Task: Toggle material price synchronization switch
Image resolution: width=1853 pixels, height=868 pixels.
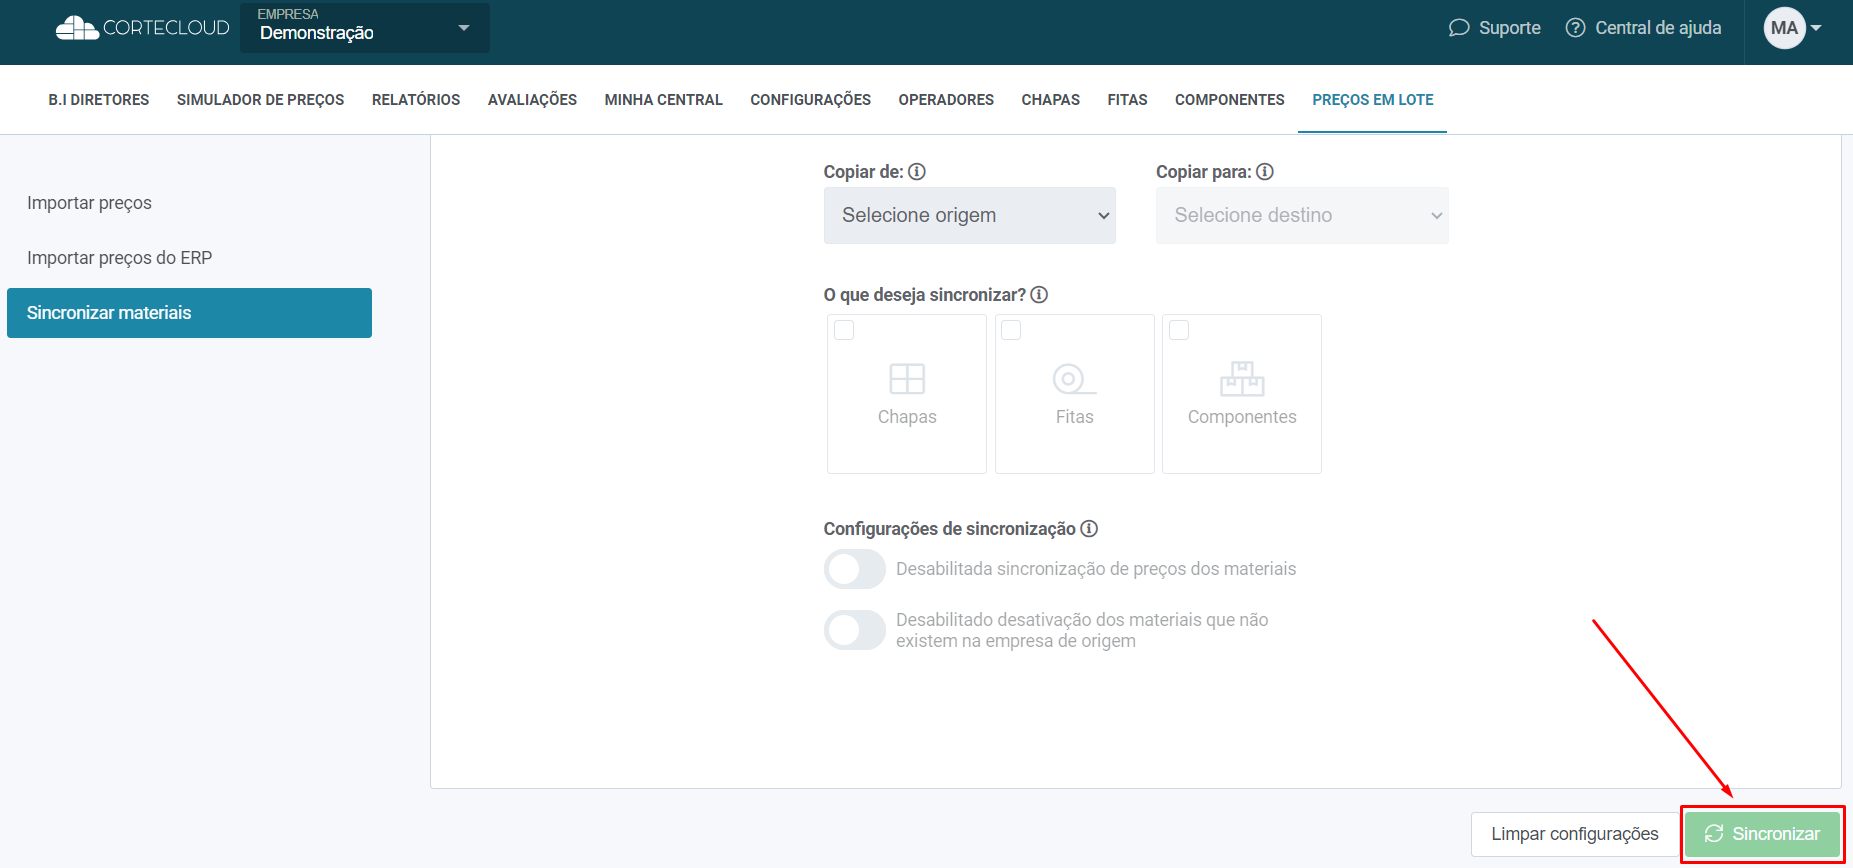Action: pyautogui.click(x=855, y=569)
